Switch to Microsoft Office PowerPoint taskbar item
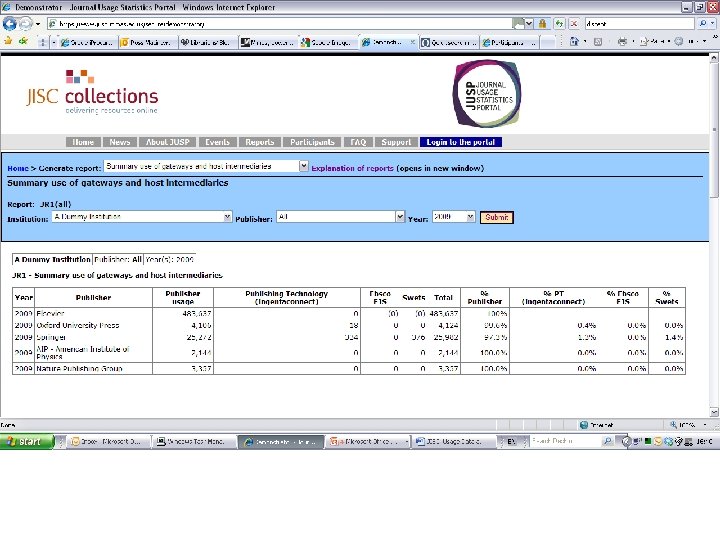The image size is (720, 540). [369, 442]
